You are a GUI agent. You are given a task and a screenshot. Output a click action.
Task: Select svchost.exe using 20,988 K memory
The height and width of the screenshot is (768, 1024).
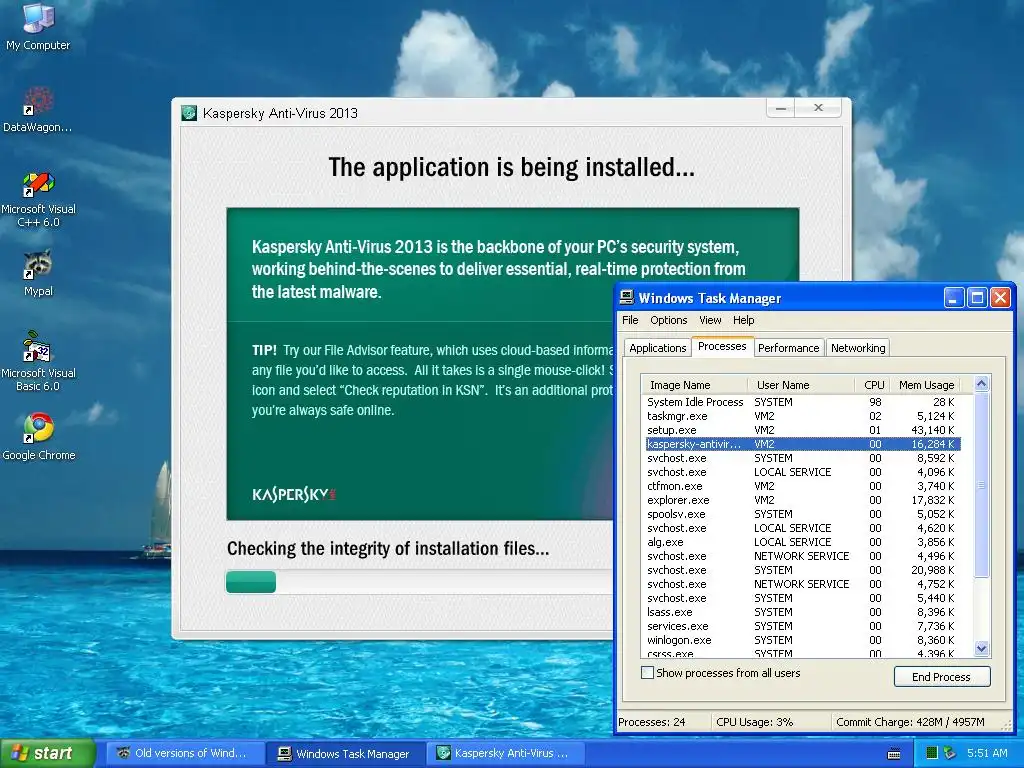[803, 570]
